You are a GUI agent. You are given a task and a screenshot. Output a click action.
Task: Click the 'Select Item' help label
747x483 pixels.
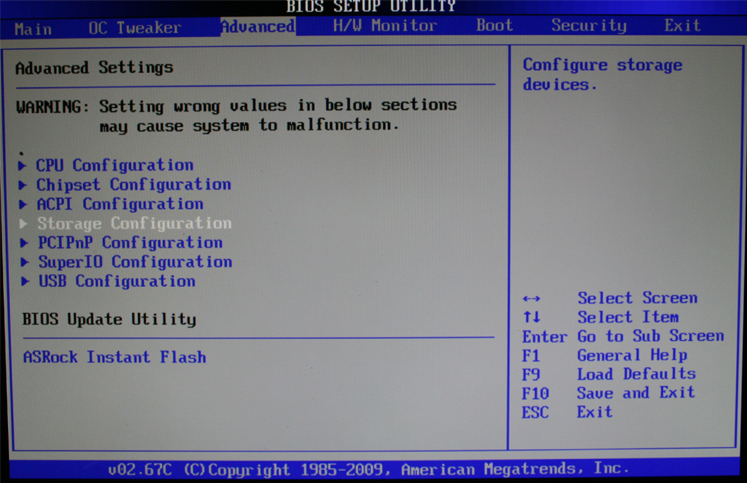[628, 317]
